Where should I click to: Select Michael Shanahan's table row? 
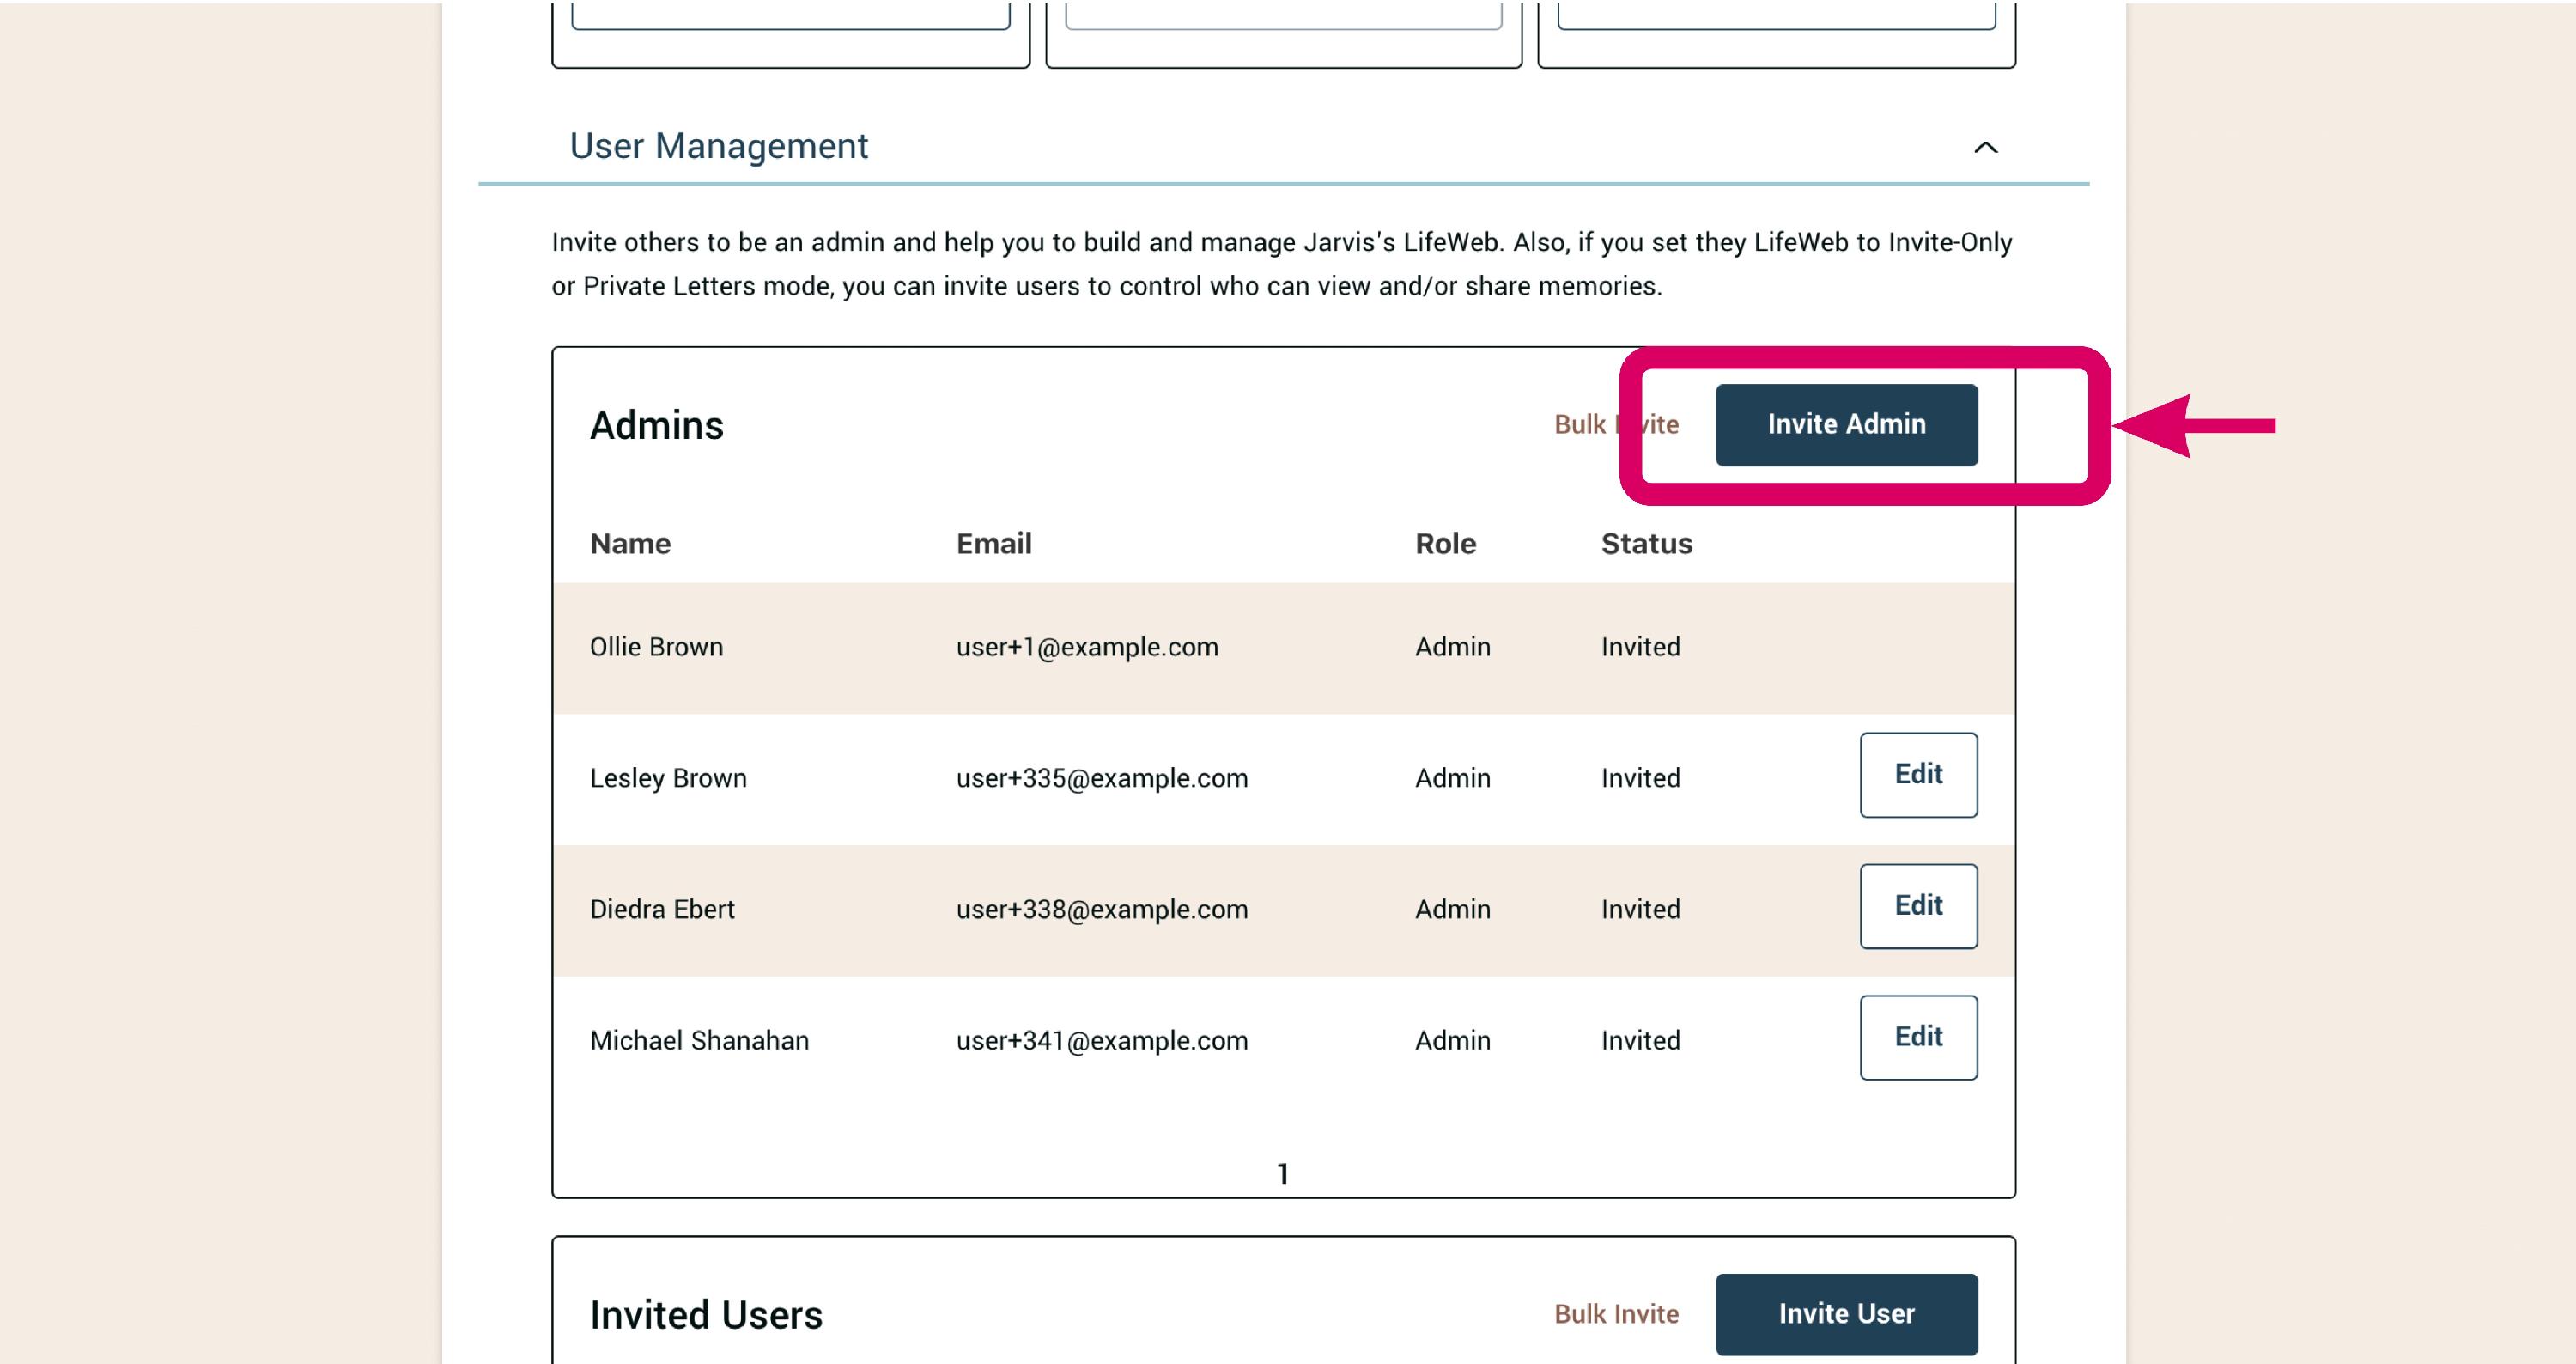click(x=1200, y=1040)
